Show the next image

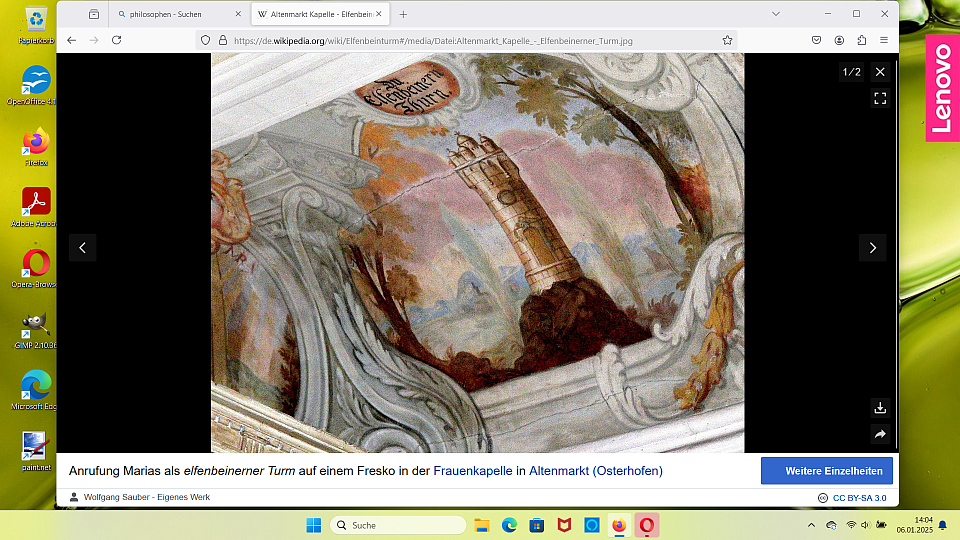873,248
